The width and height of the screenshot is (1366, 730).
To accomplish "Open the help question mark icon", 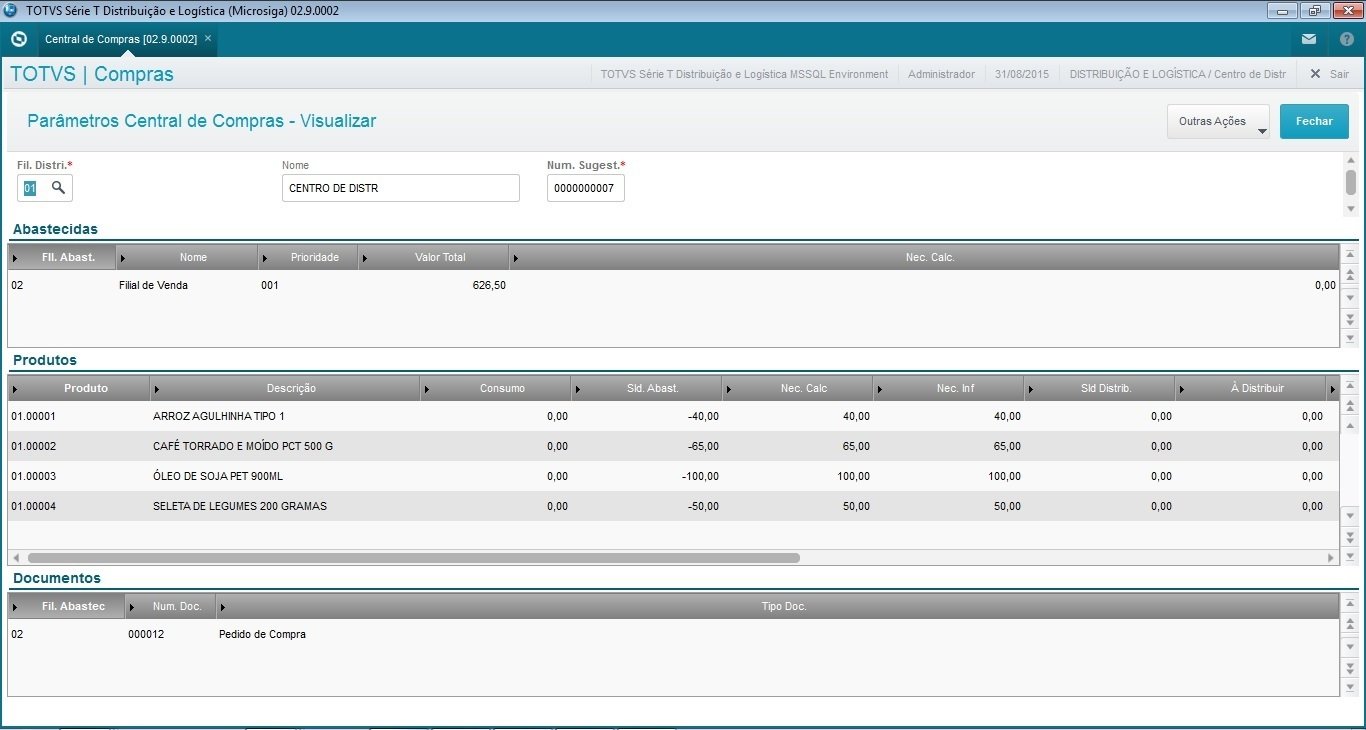I will pyautogui.click(x=1347, y=39).
